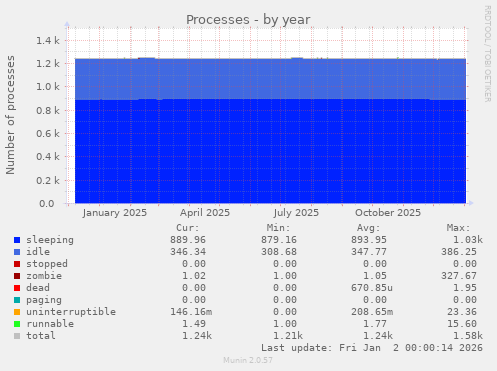Click total minimum value 1.21k
This screenshot has height=371, width=497.
(288, 336)
